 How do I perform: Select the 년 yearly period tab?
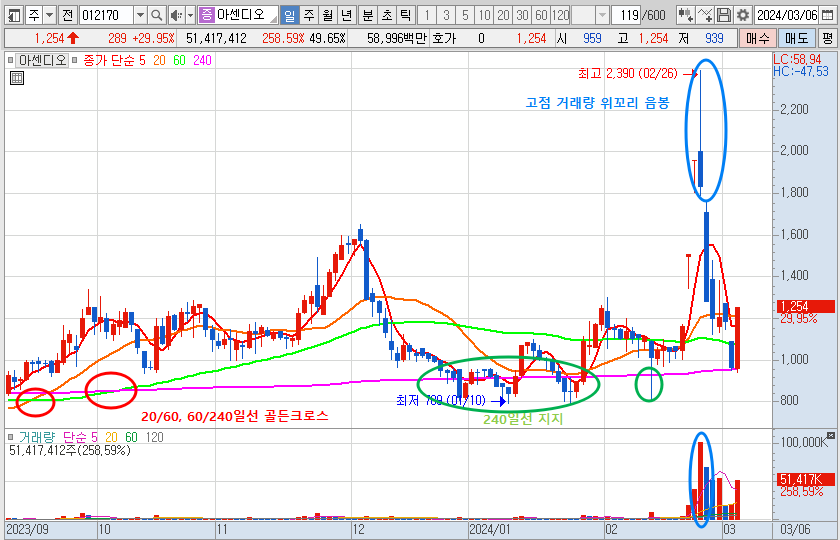346,15
